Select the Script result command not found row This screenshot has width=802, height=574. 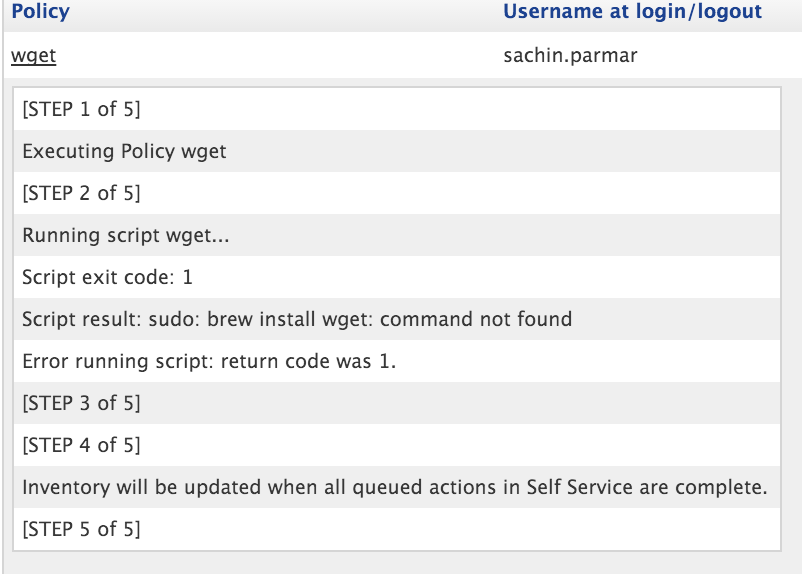[x=397, y=319]
